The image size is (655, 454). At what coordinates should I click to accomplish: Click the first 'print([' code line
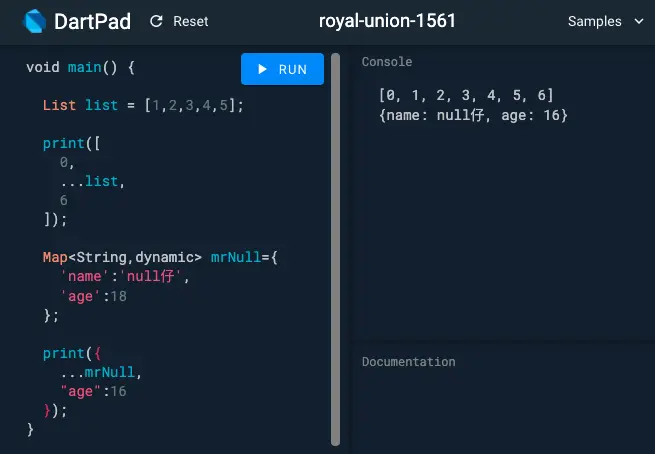pyautogui.click(x=71, y=143)
